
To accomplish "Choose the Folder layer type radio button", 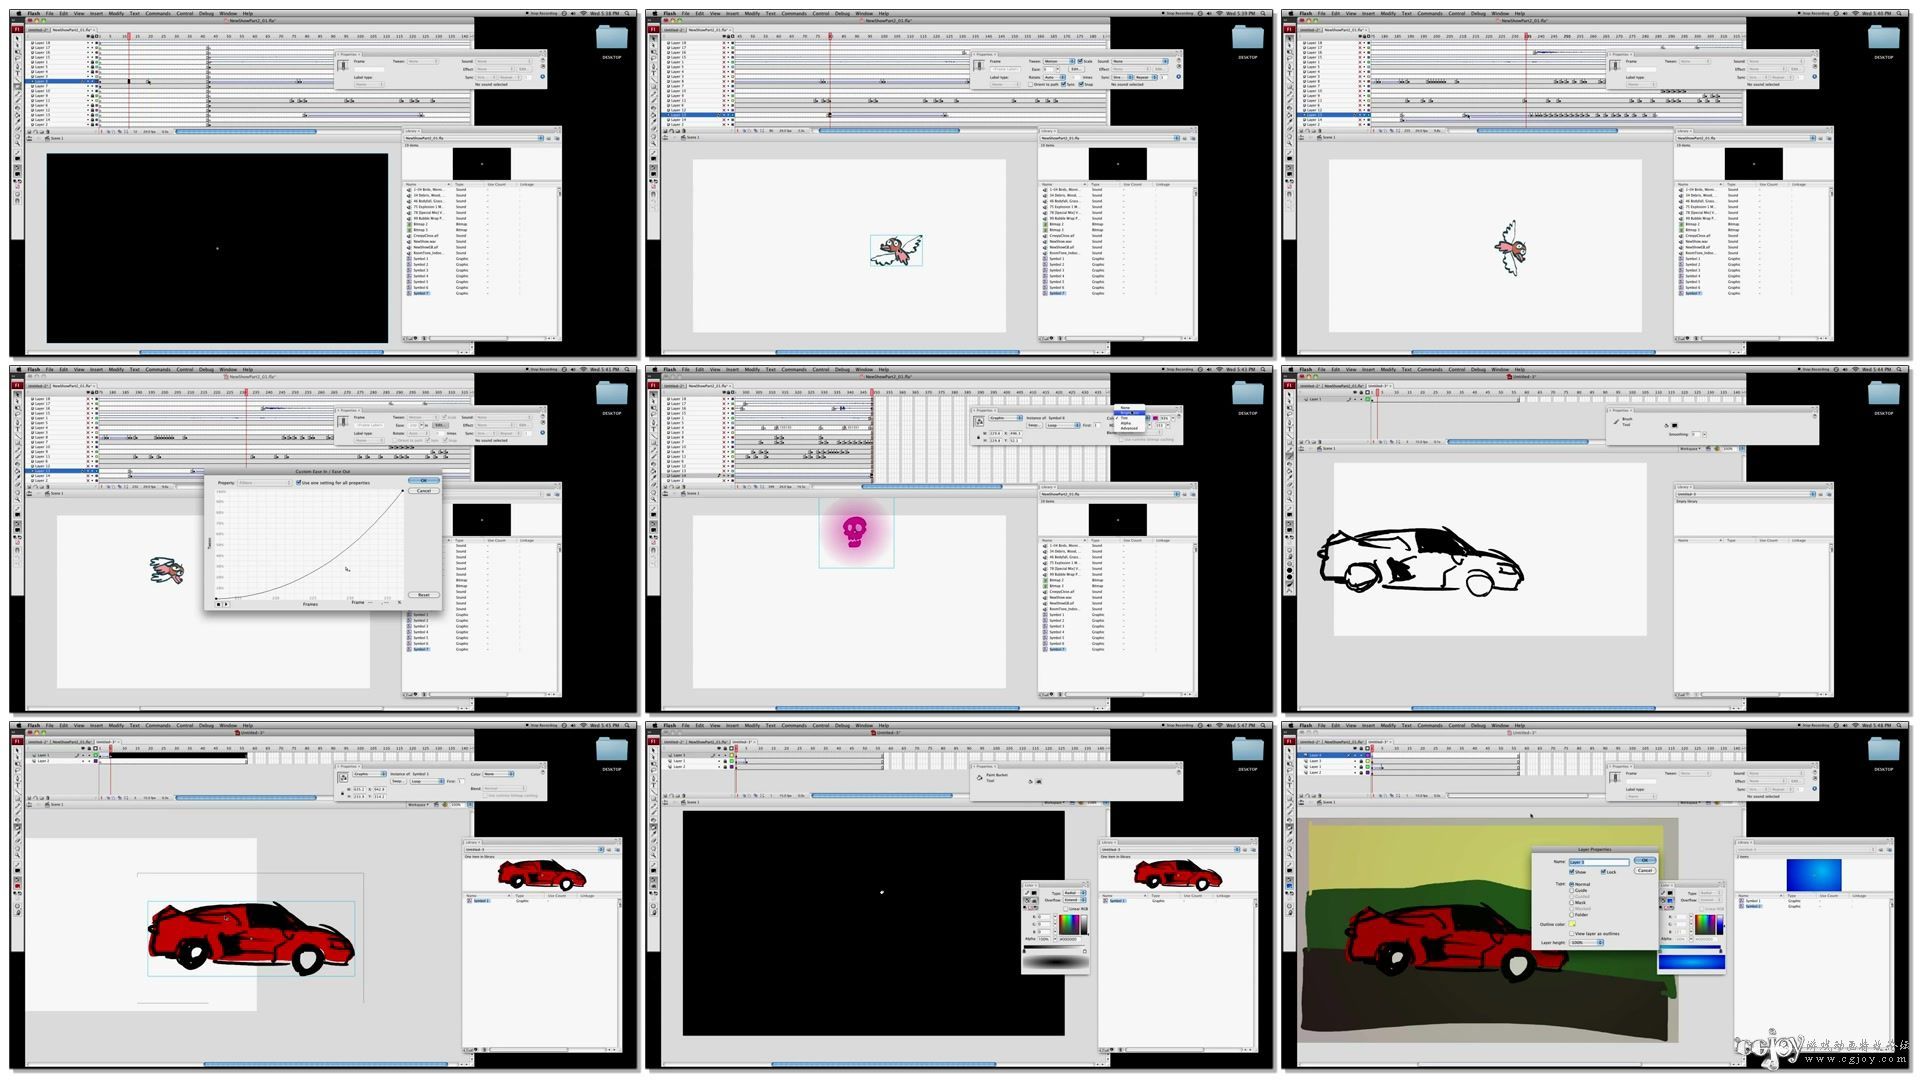I will tap(1571, 915).
